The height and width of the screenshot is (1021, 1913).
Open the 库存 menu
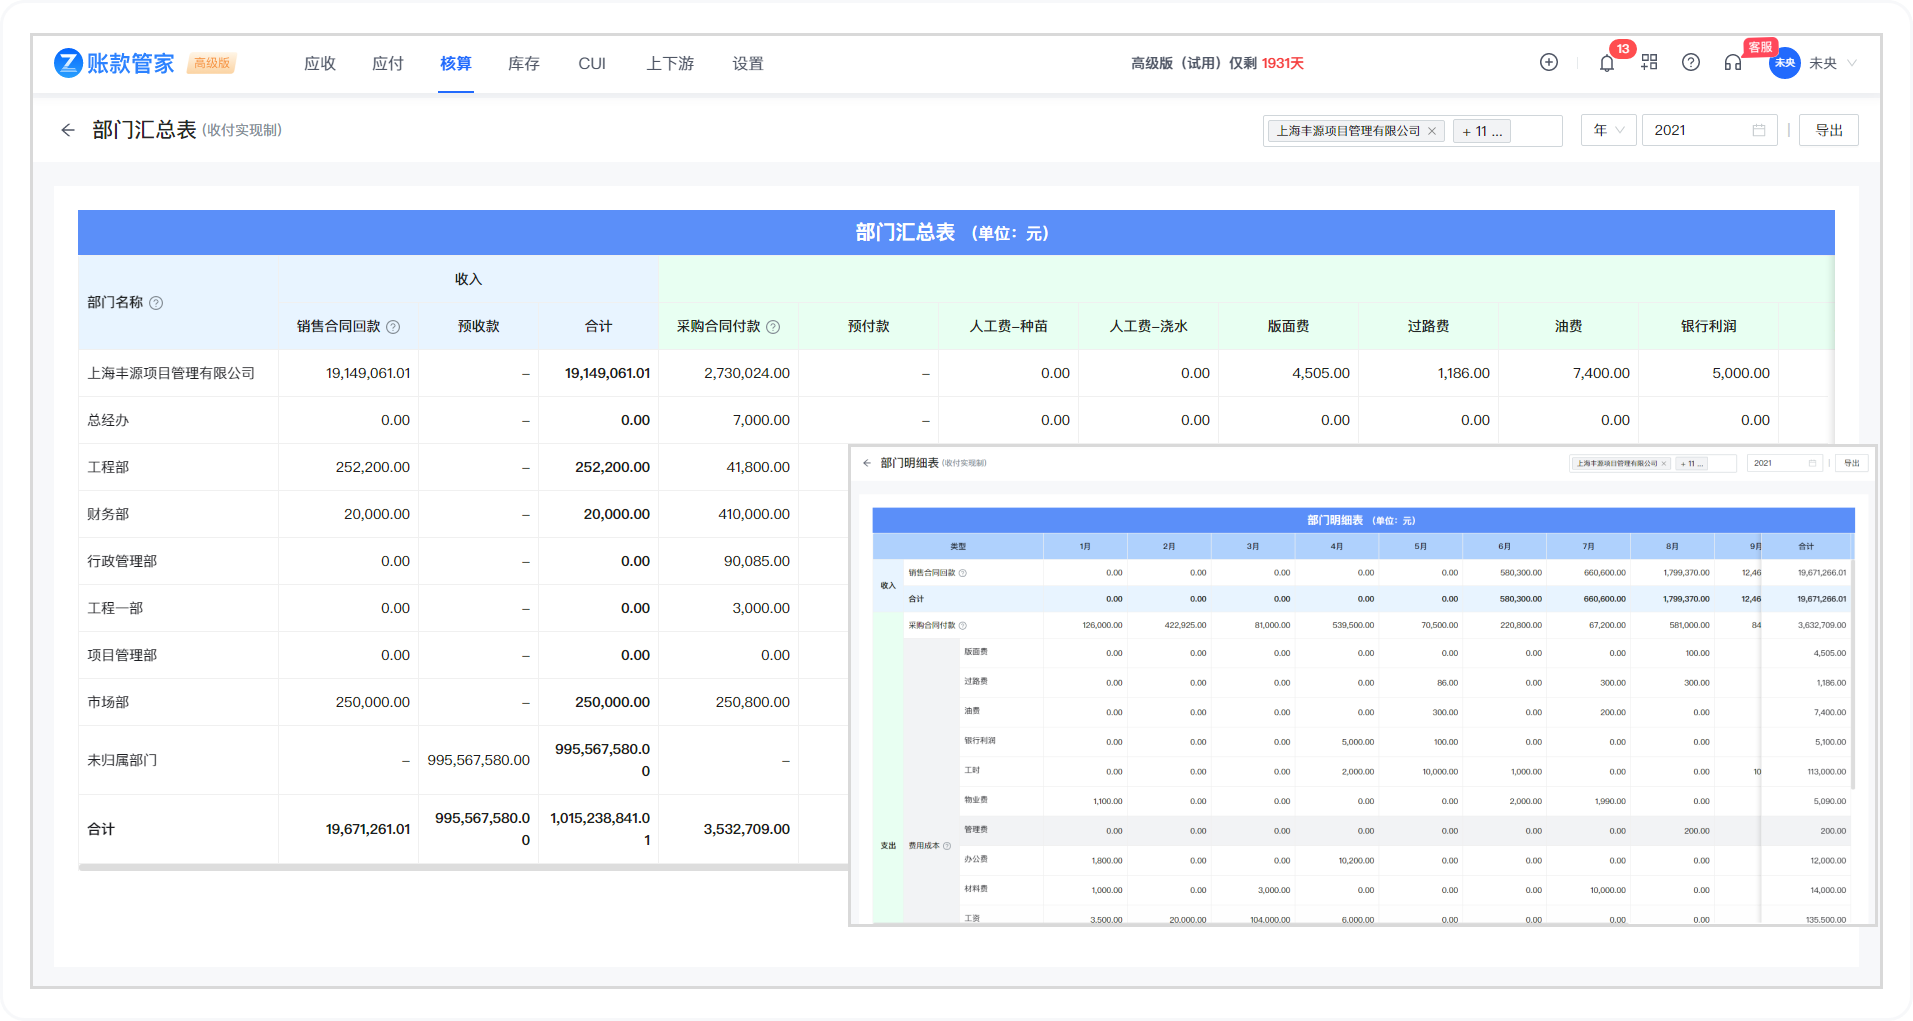click(524, 63)
